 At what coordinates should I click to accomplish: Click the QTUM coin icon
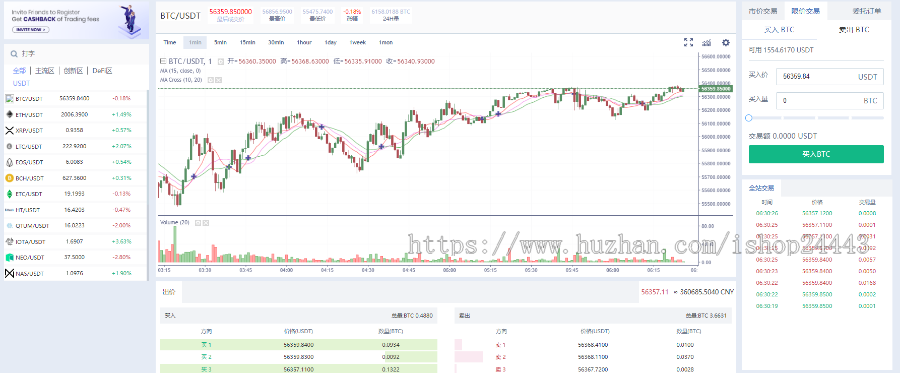(x=9, y=226)
